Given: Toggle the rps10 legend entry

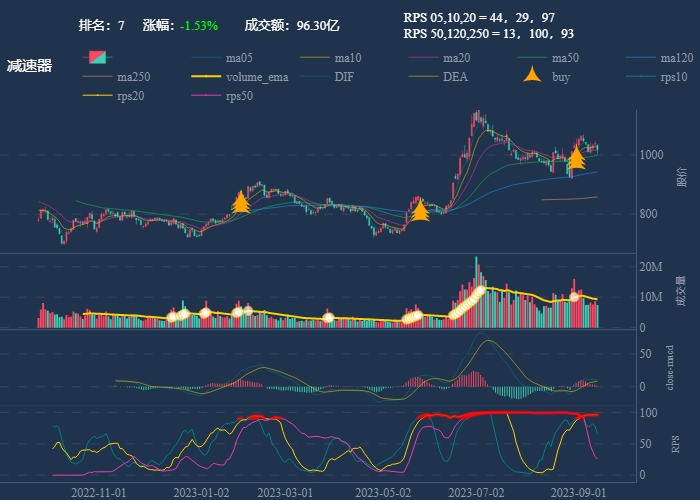Looking at the screenshot, I should (x=674, y=77).
